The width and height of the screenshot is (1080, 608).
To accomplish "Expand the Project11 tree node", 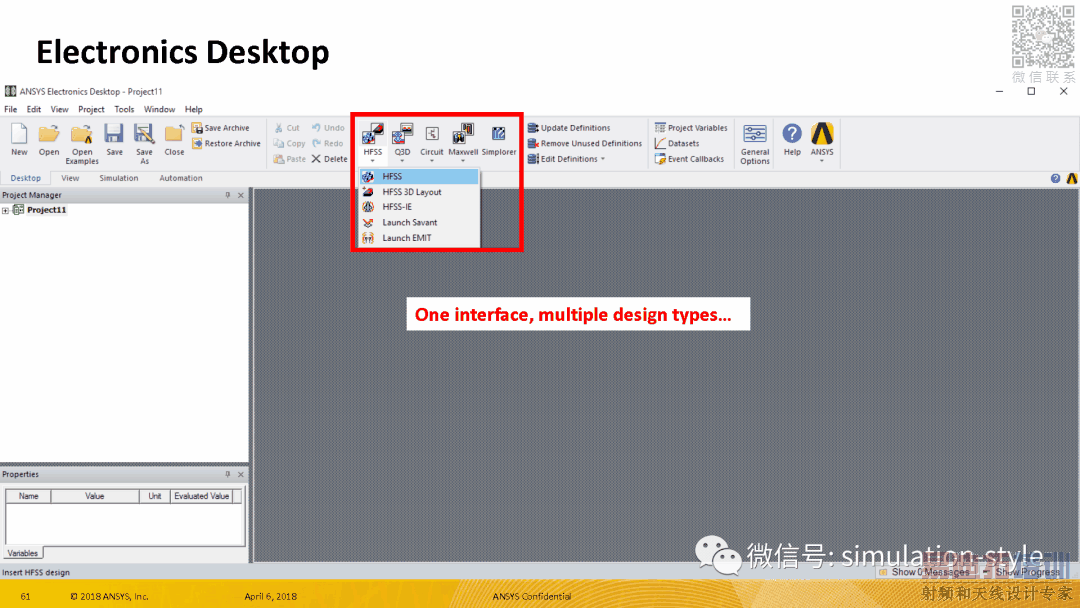I will 6,211.
